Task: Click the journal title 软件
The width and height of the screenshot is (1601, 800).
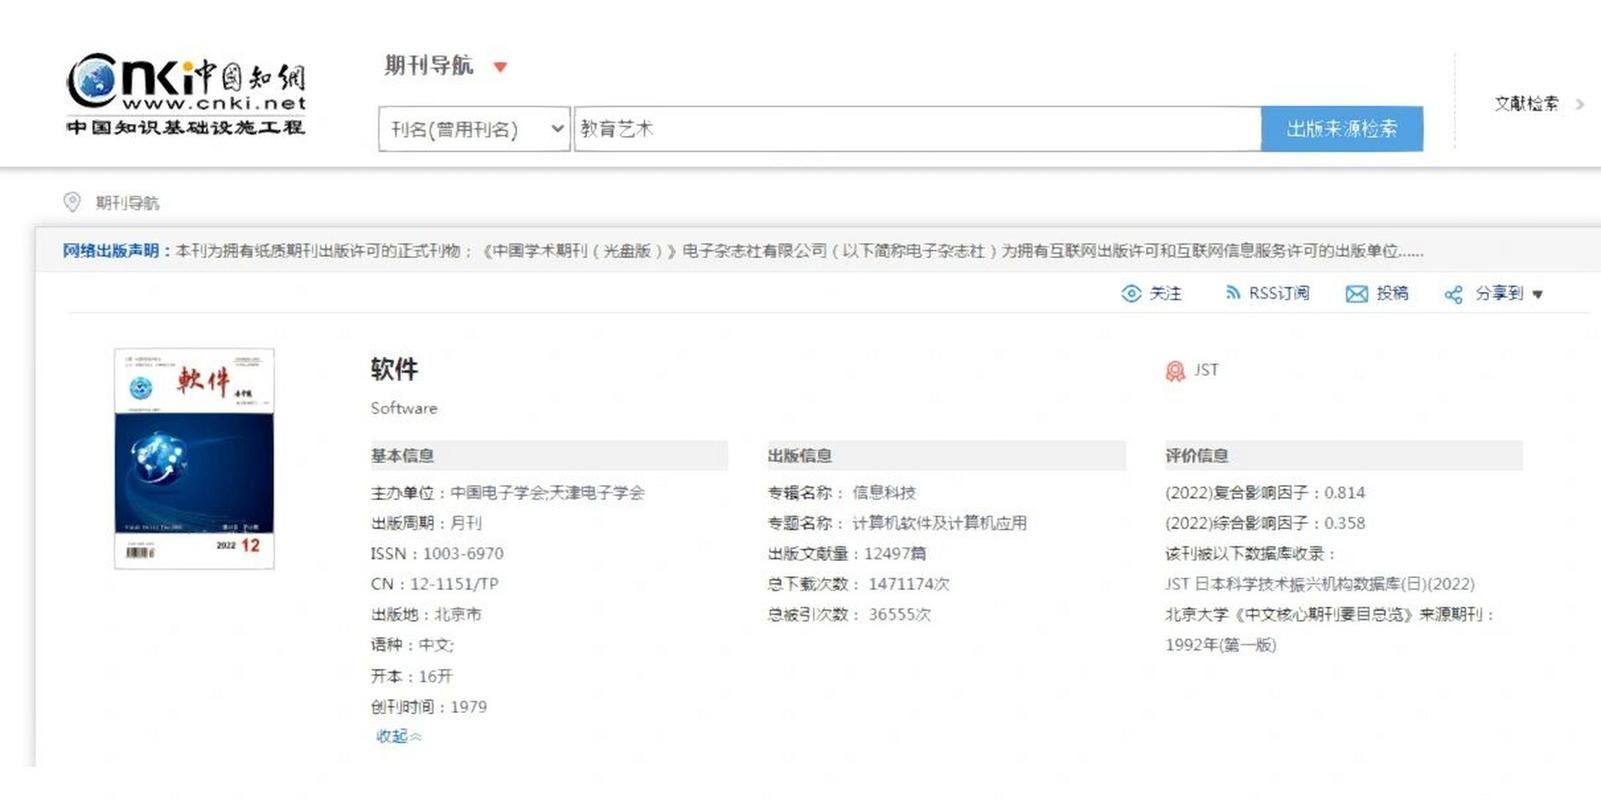Action: pos(394,369)
